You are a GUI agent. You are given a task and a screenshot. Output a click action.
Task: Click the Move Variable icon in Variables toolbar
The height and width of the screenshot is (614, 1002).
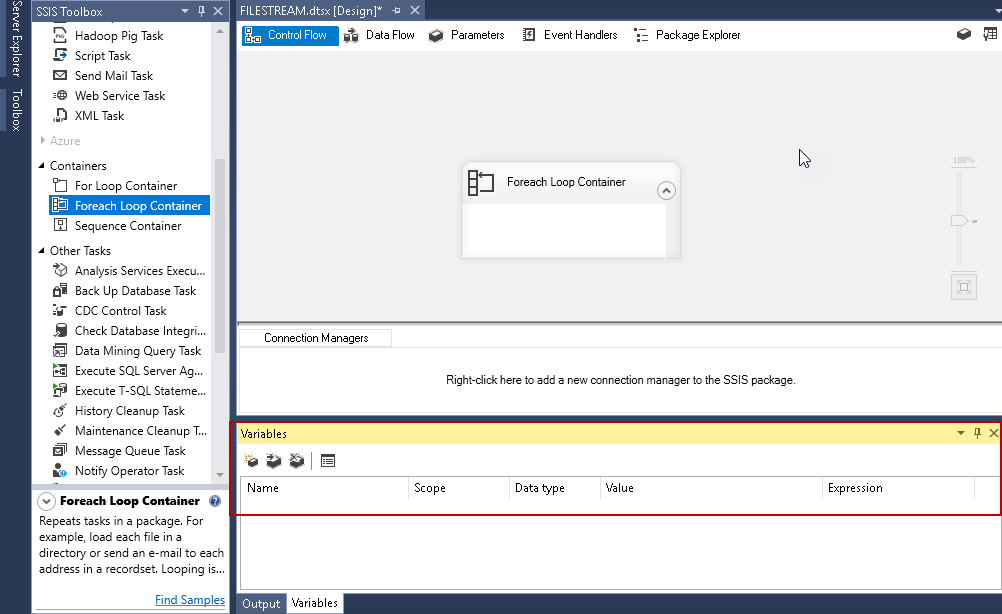click(274, 461)
